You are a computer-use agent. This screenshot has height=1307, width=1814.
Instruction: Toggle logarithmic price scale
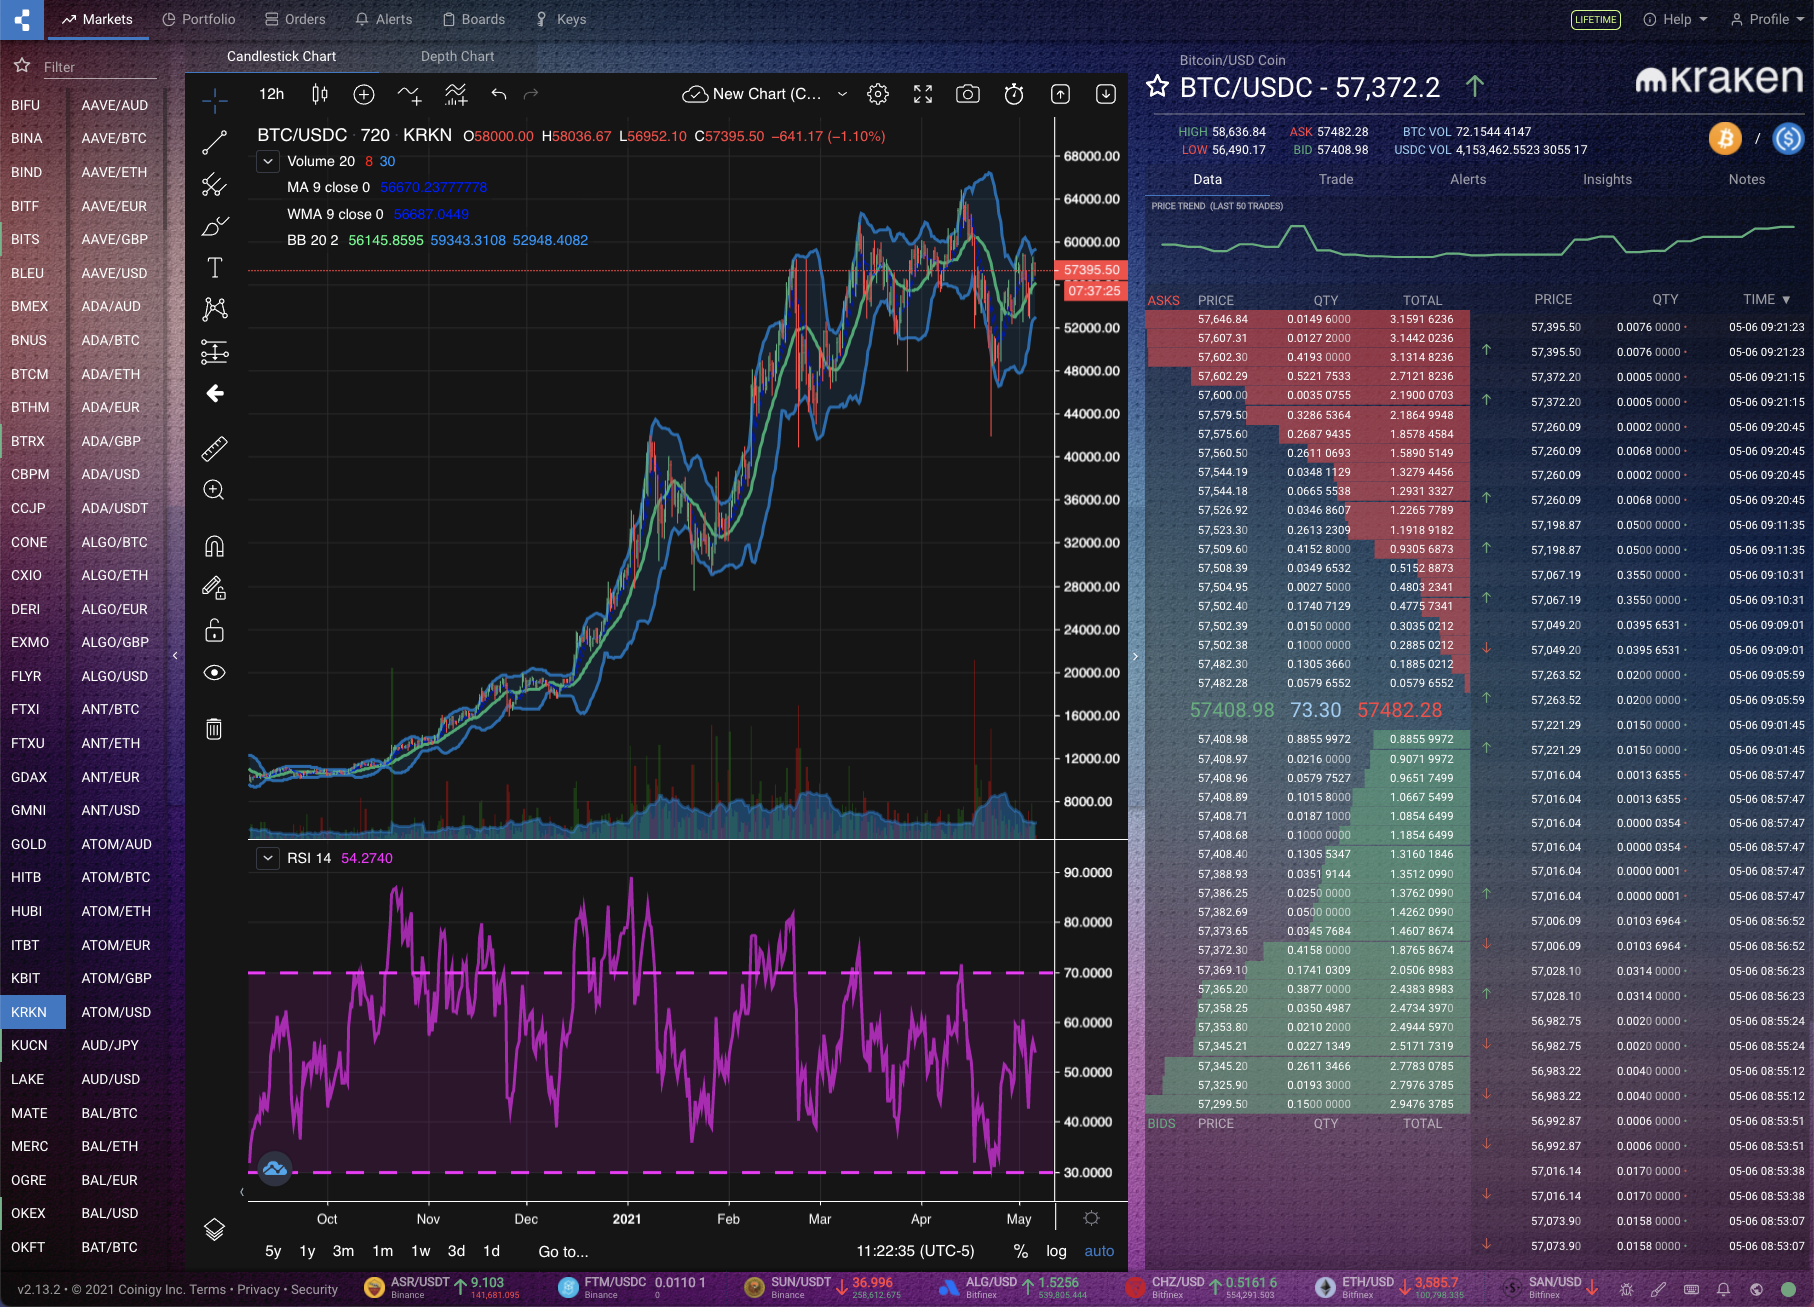(1056, 1251)
